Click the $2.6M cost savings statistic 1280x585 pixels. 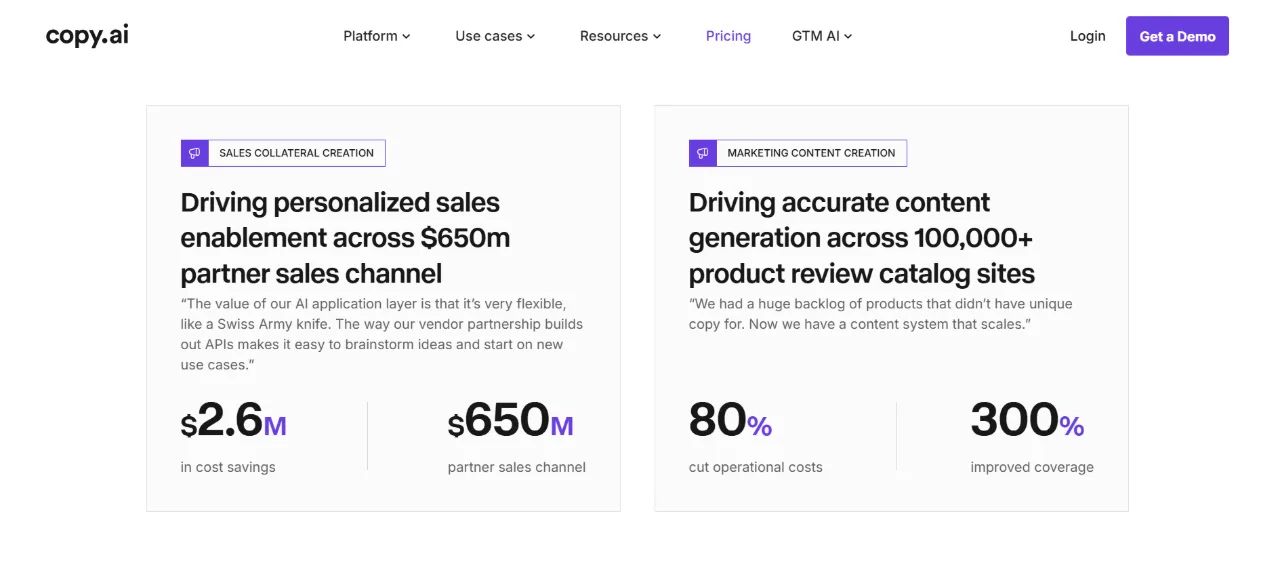click(x=233, y=436)
